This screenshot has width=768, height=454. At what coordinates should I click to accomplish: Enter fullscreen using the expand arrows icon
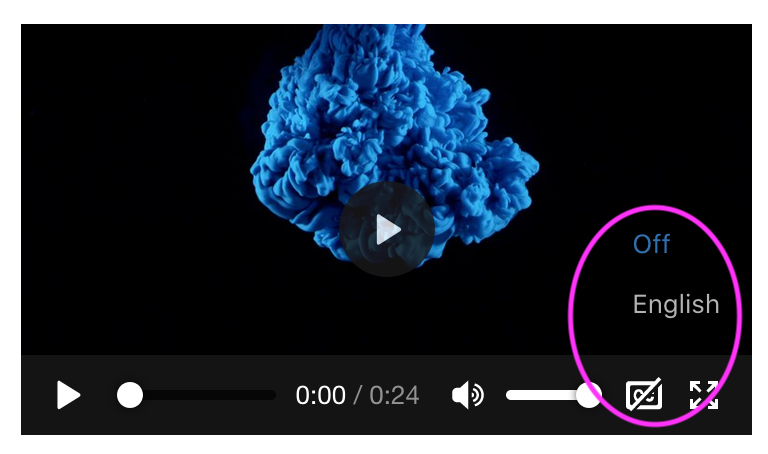pyautogui.click(x=704, y=395)
